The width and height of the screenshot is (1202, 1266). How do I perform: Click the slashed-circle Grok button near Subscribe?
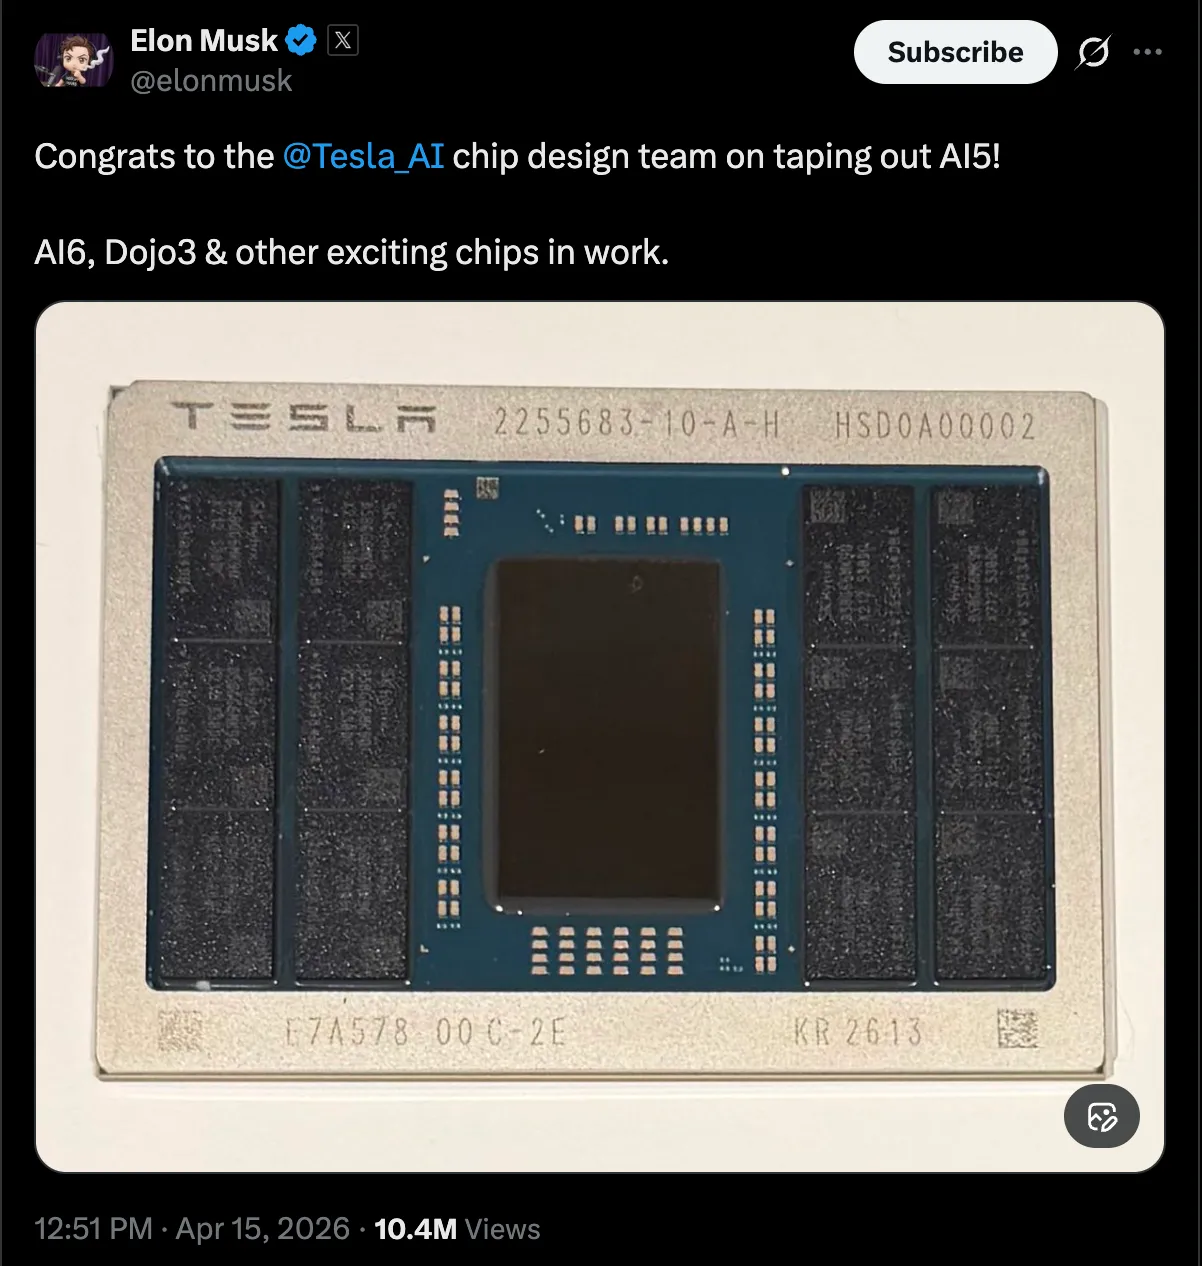pos(1092,53)
